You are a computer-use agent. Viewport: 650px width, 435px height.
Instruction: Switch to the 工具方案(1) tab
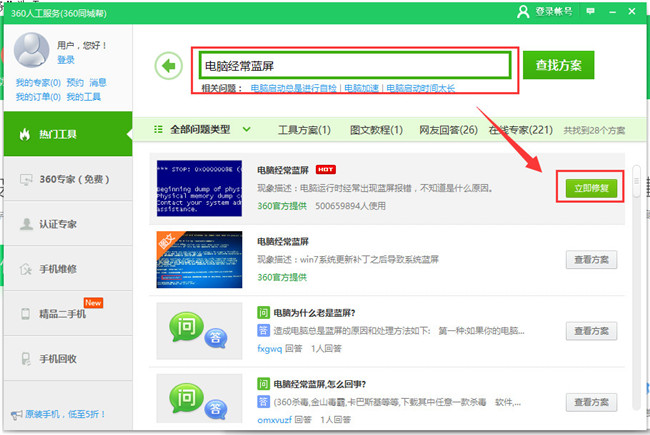tap(304, 130)
